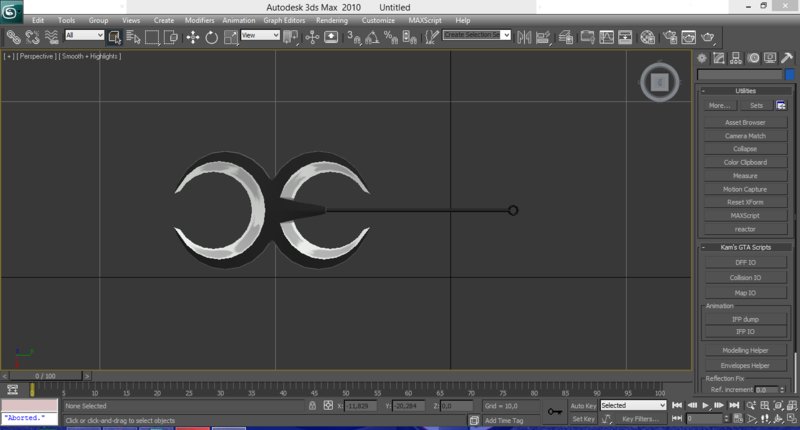Click the More... utilities button

(719, 106)
